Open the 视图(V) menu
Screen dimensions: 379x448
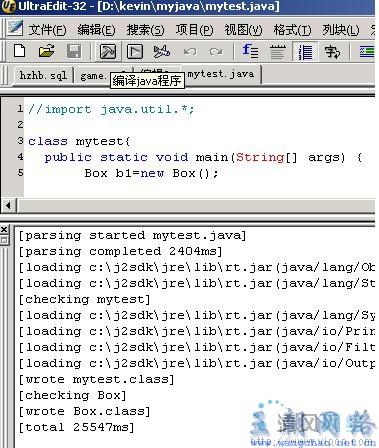coord(243,30)
